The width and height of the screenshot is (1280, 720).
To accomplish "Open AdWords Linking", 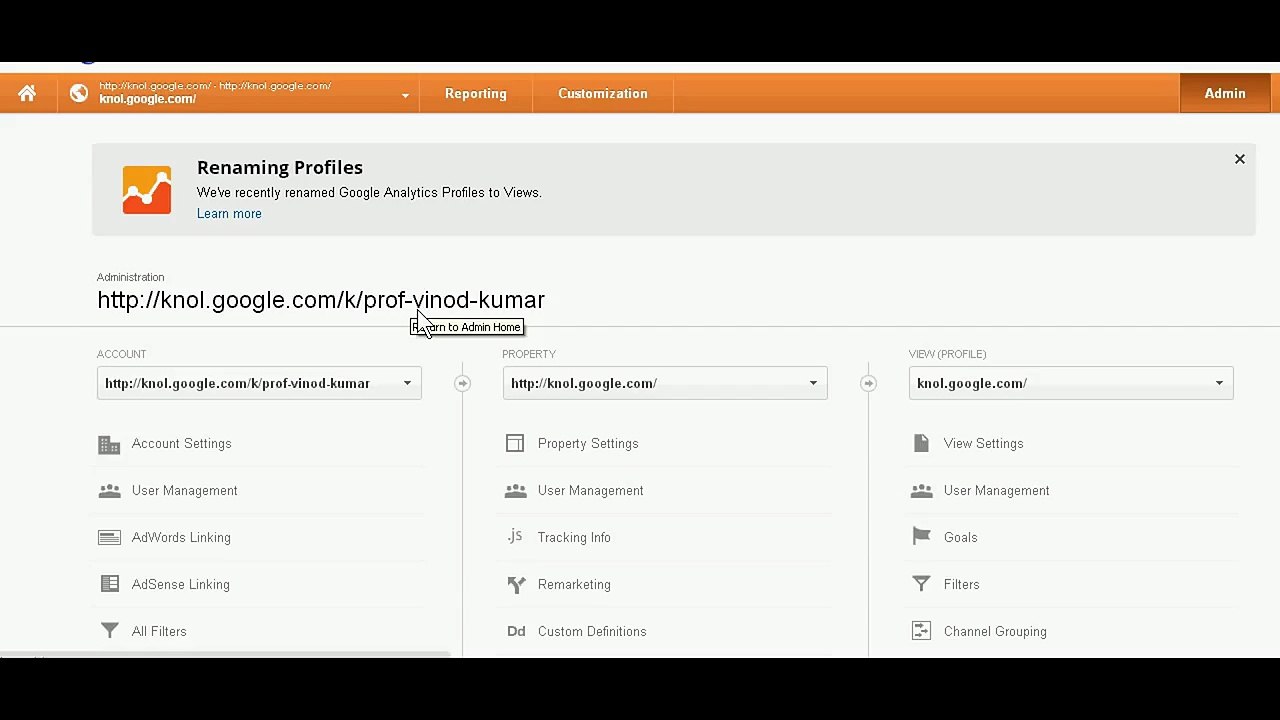I will coord(181,538).
